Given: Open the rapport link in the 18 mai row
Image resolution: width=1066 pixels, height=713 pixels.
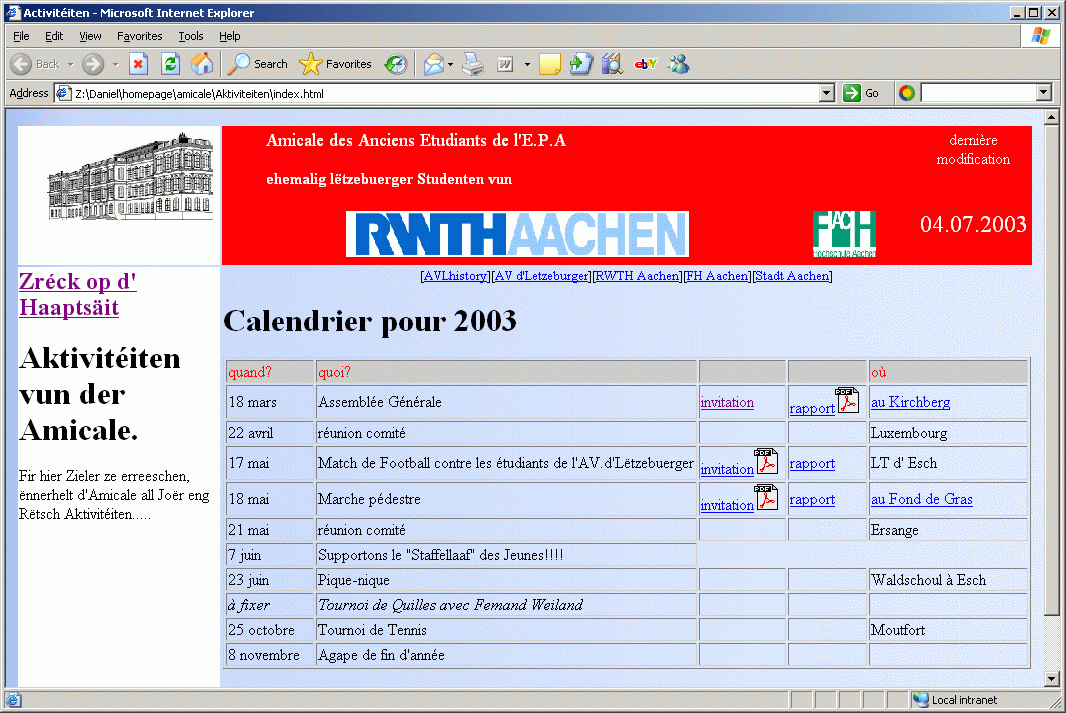Looking at the screenshot, I should tap(812, 500).
